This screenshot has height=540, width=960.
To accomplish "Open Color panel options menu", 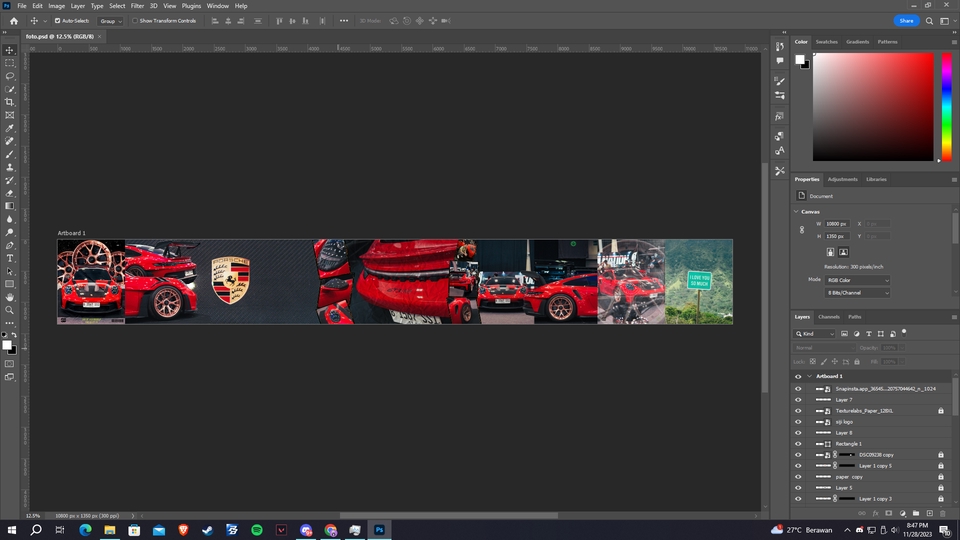I will tap(954, 42).
